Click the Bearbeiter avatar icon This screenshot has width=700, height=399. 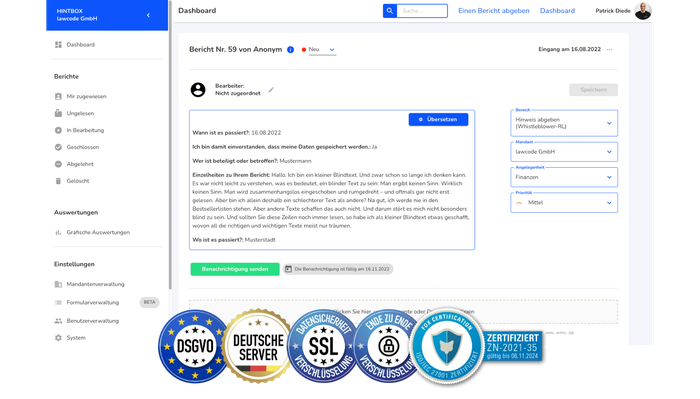click(198, 90)
